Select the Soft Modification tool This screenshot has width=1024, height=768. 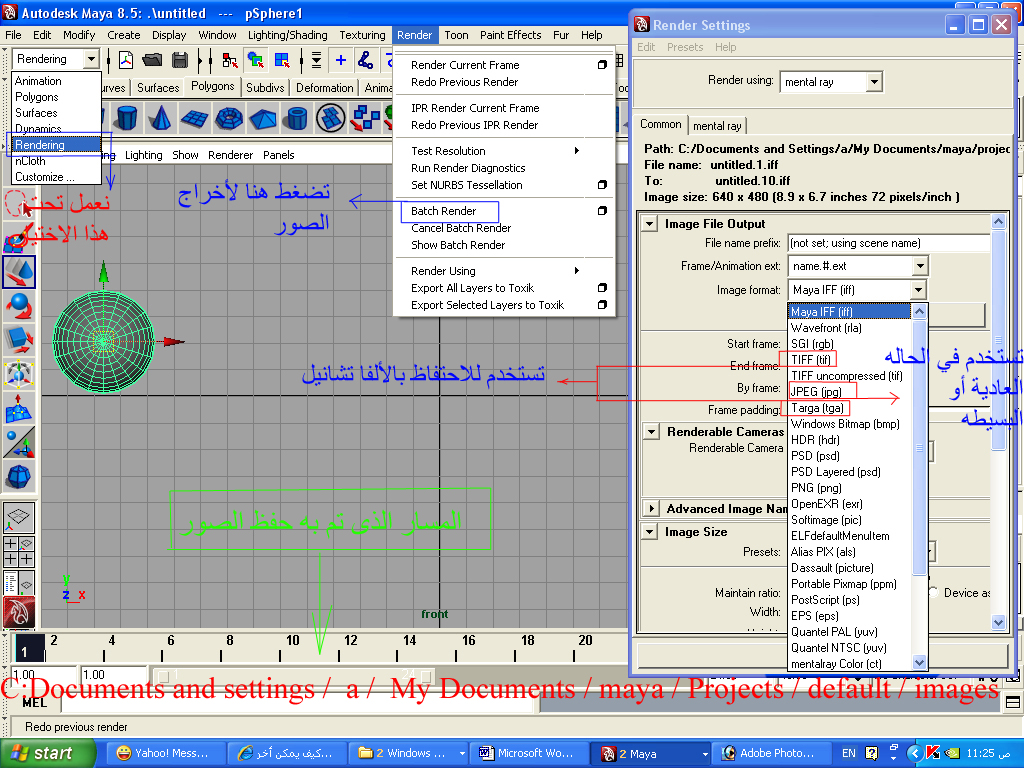tap(19, 408)
